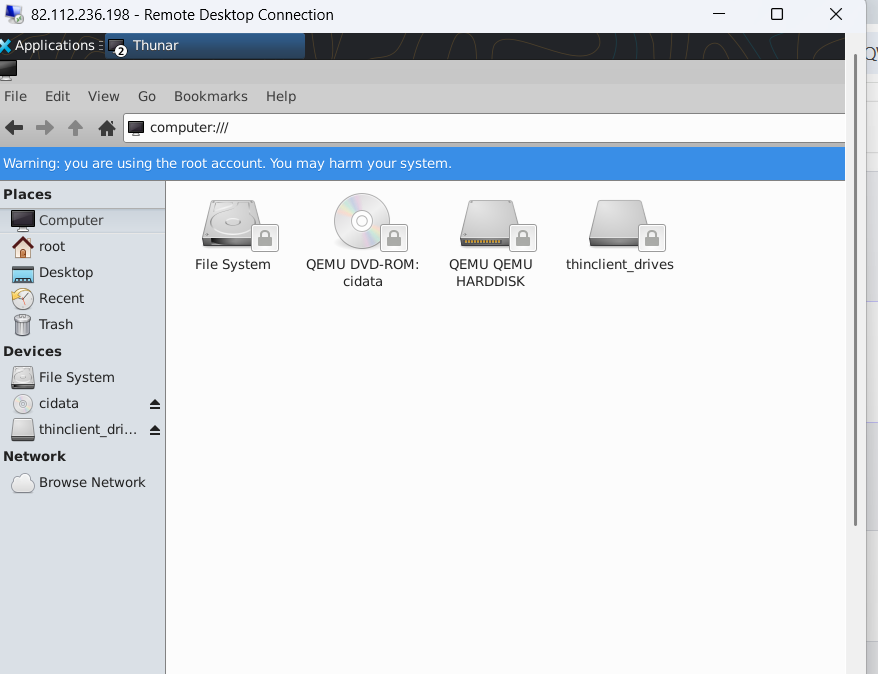Open the Help menu
878x674 pixels.
click(x=281, y=96)
